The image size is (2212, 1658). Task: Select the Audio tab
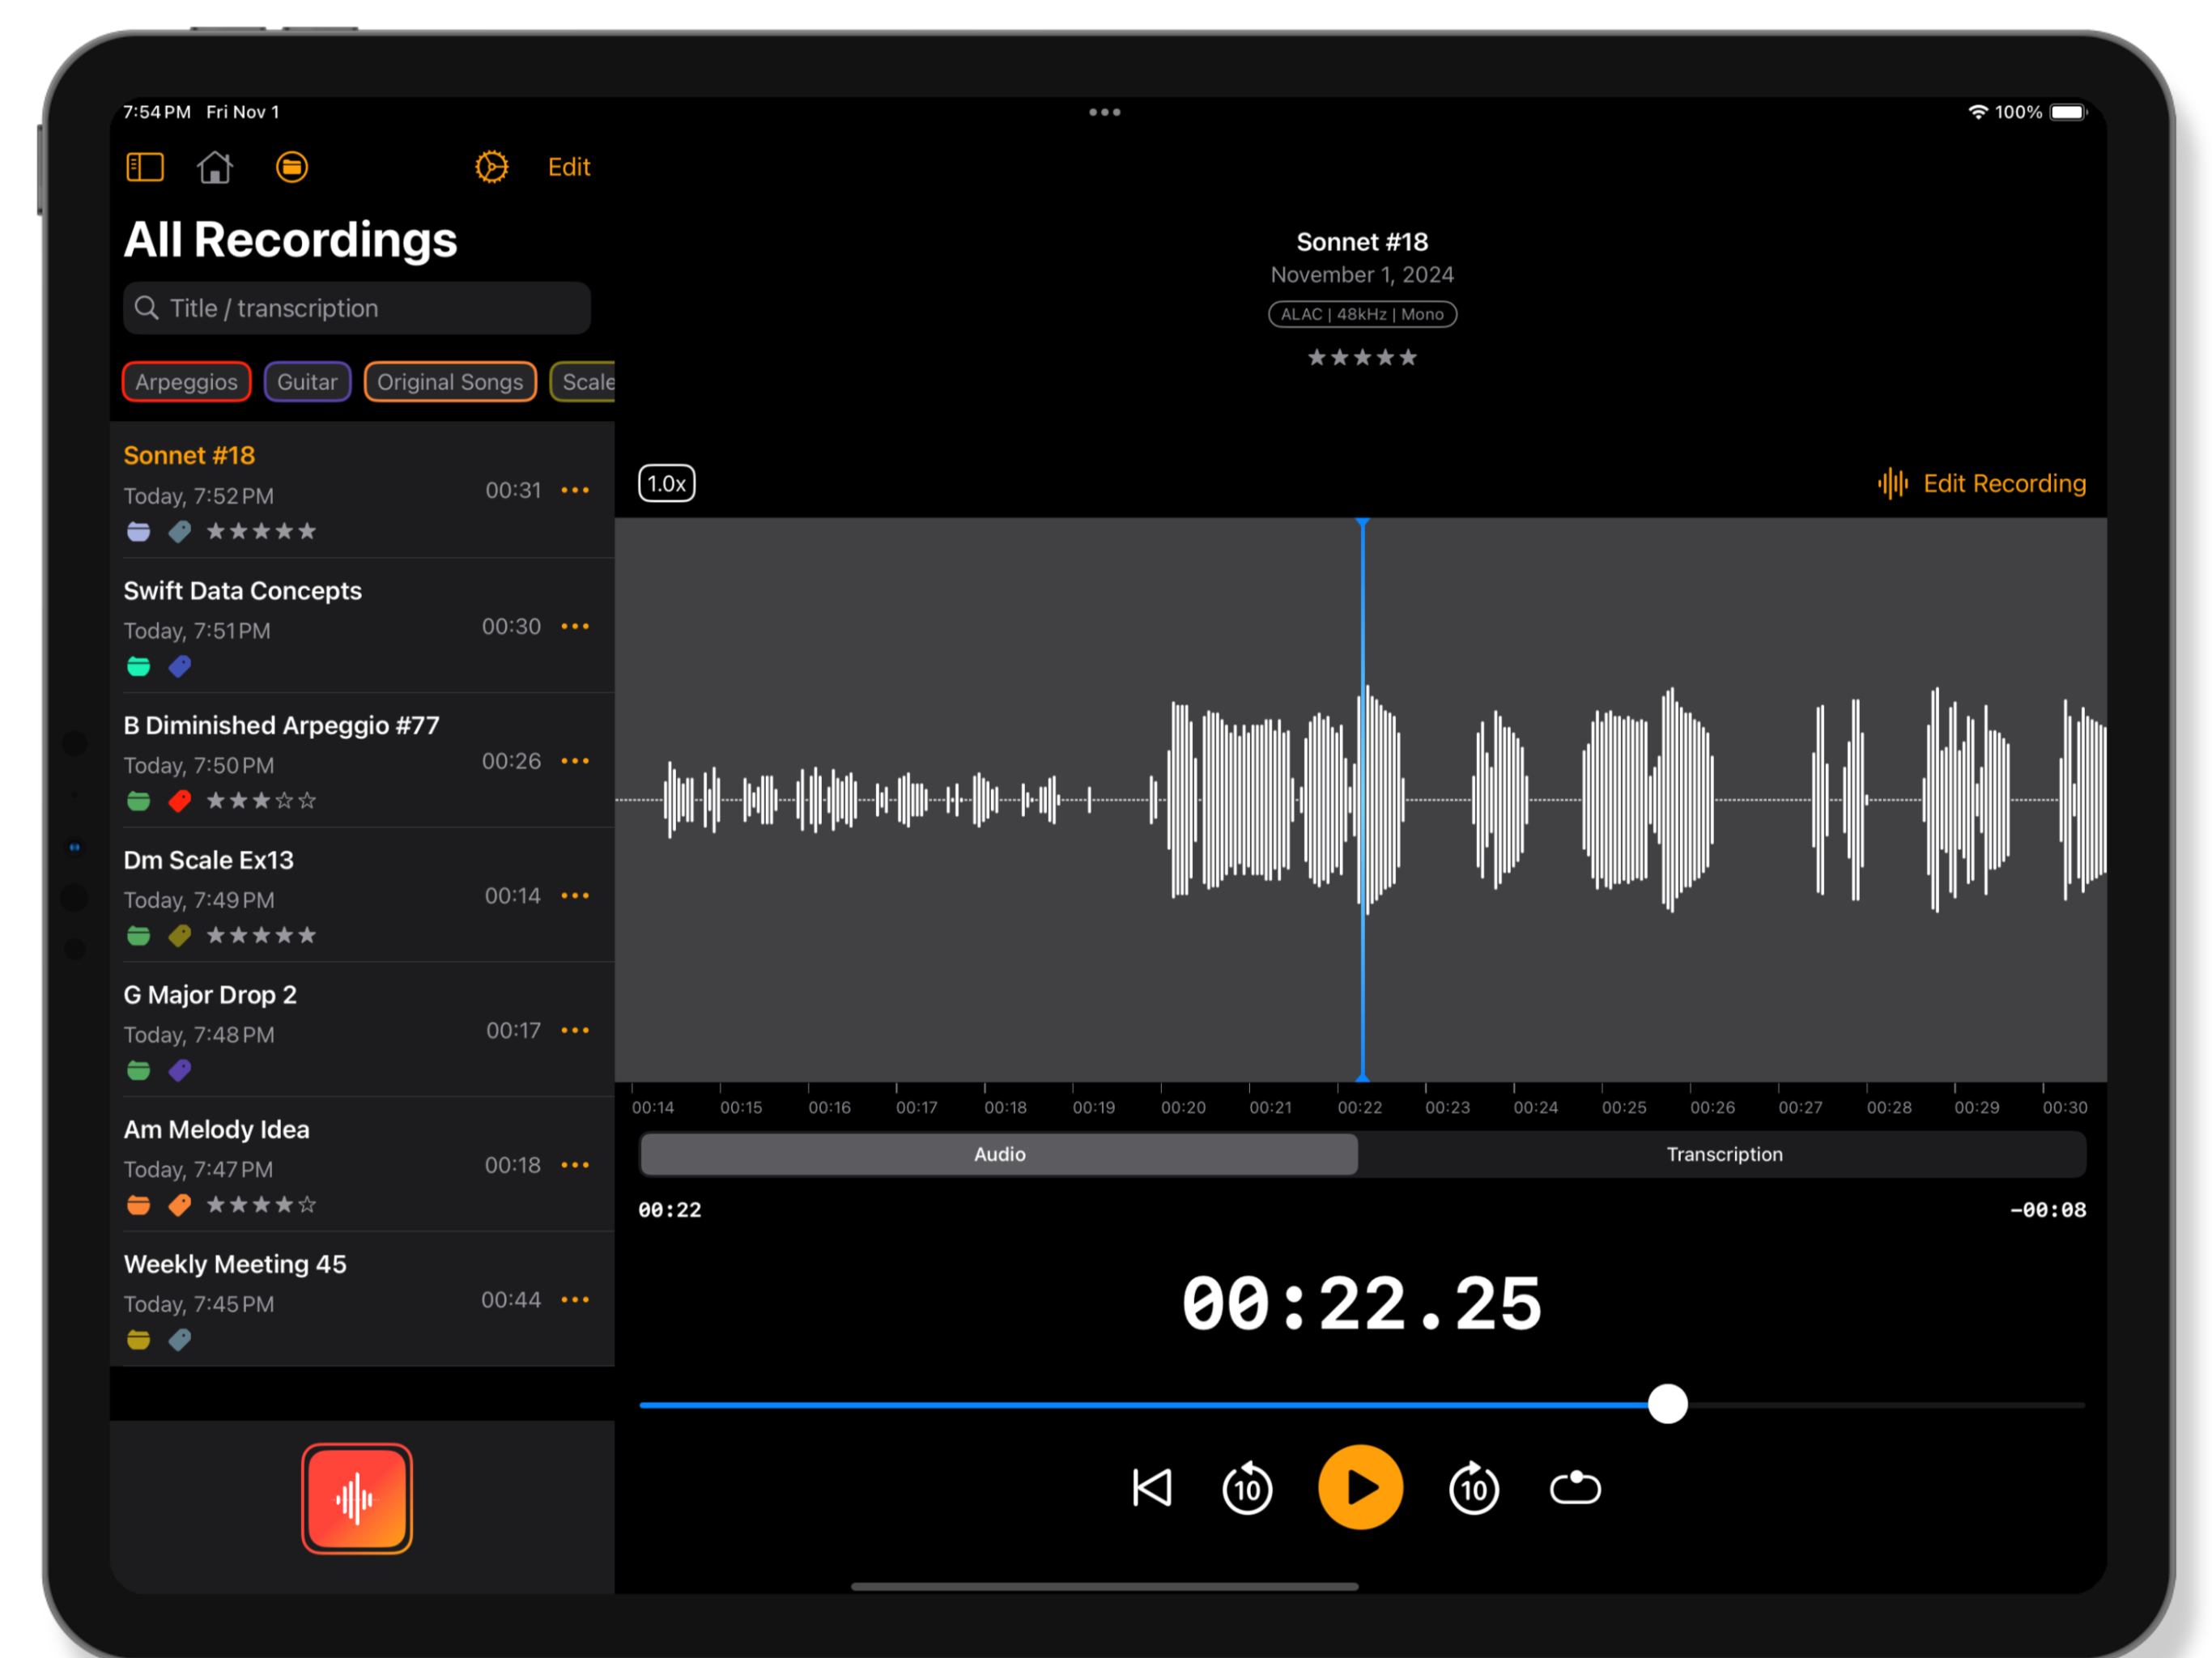tap(999, 1154)
